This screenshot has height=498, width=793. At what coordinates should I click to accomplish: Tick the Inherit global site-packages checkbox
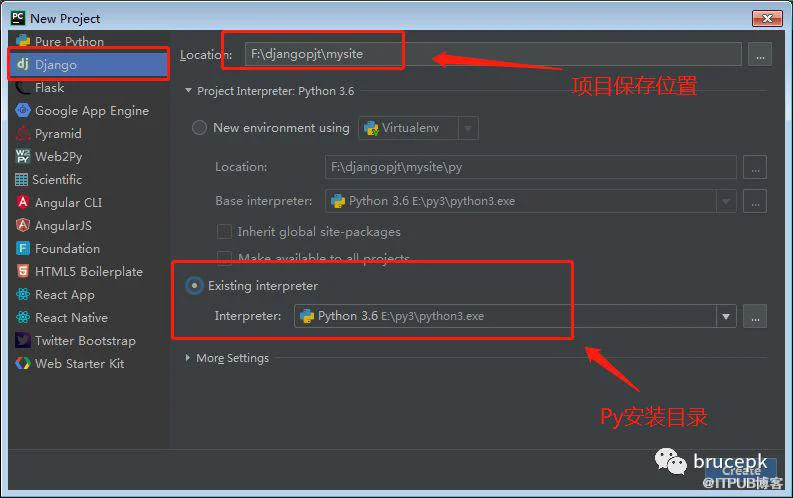(224, 232)
